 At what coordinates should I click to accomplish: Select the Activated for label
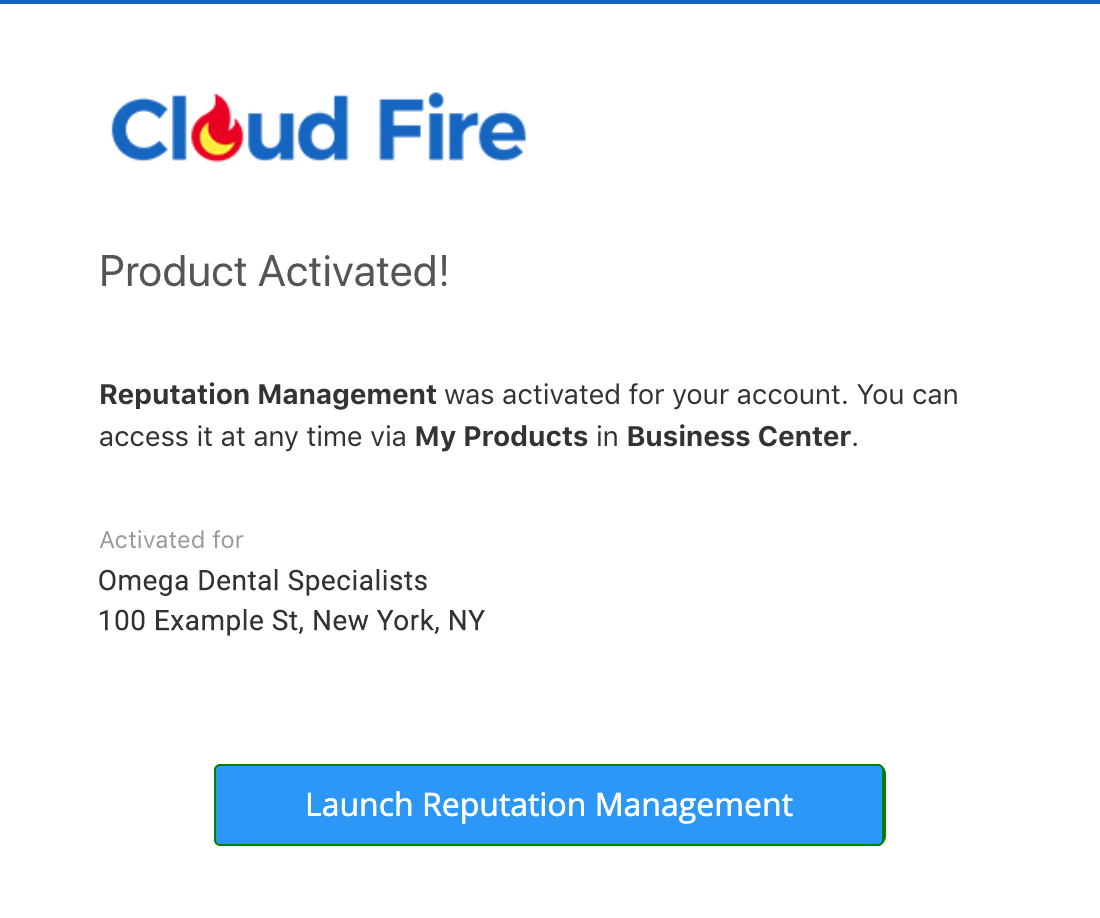(171, 540)
